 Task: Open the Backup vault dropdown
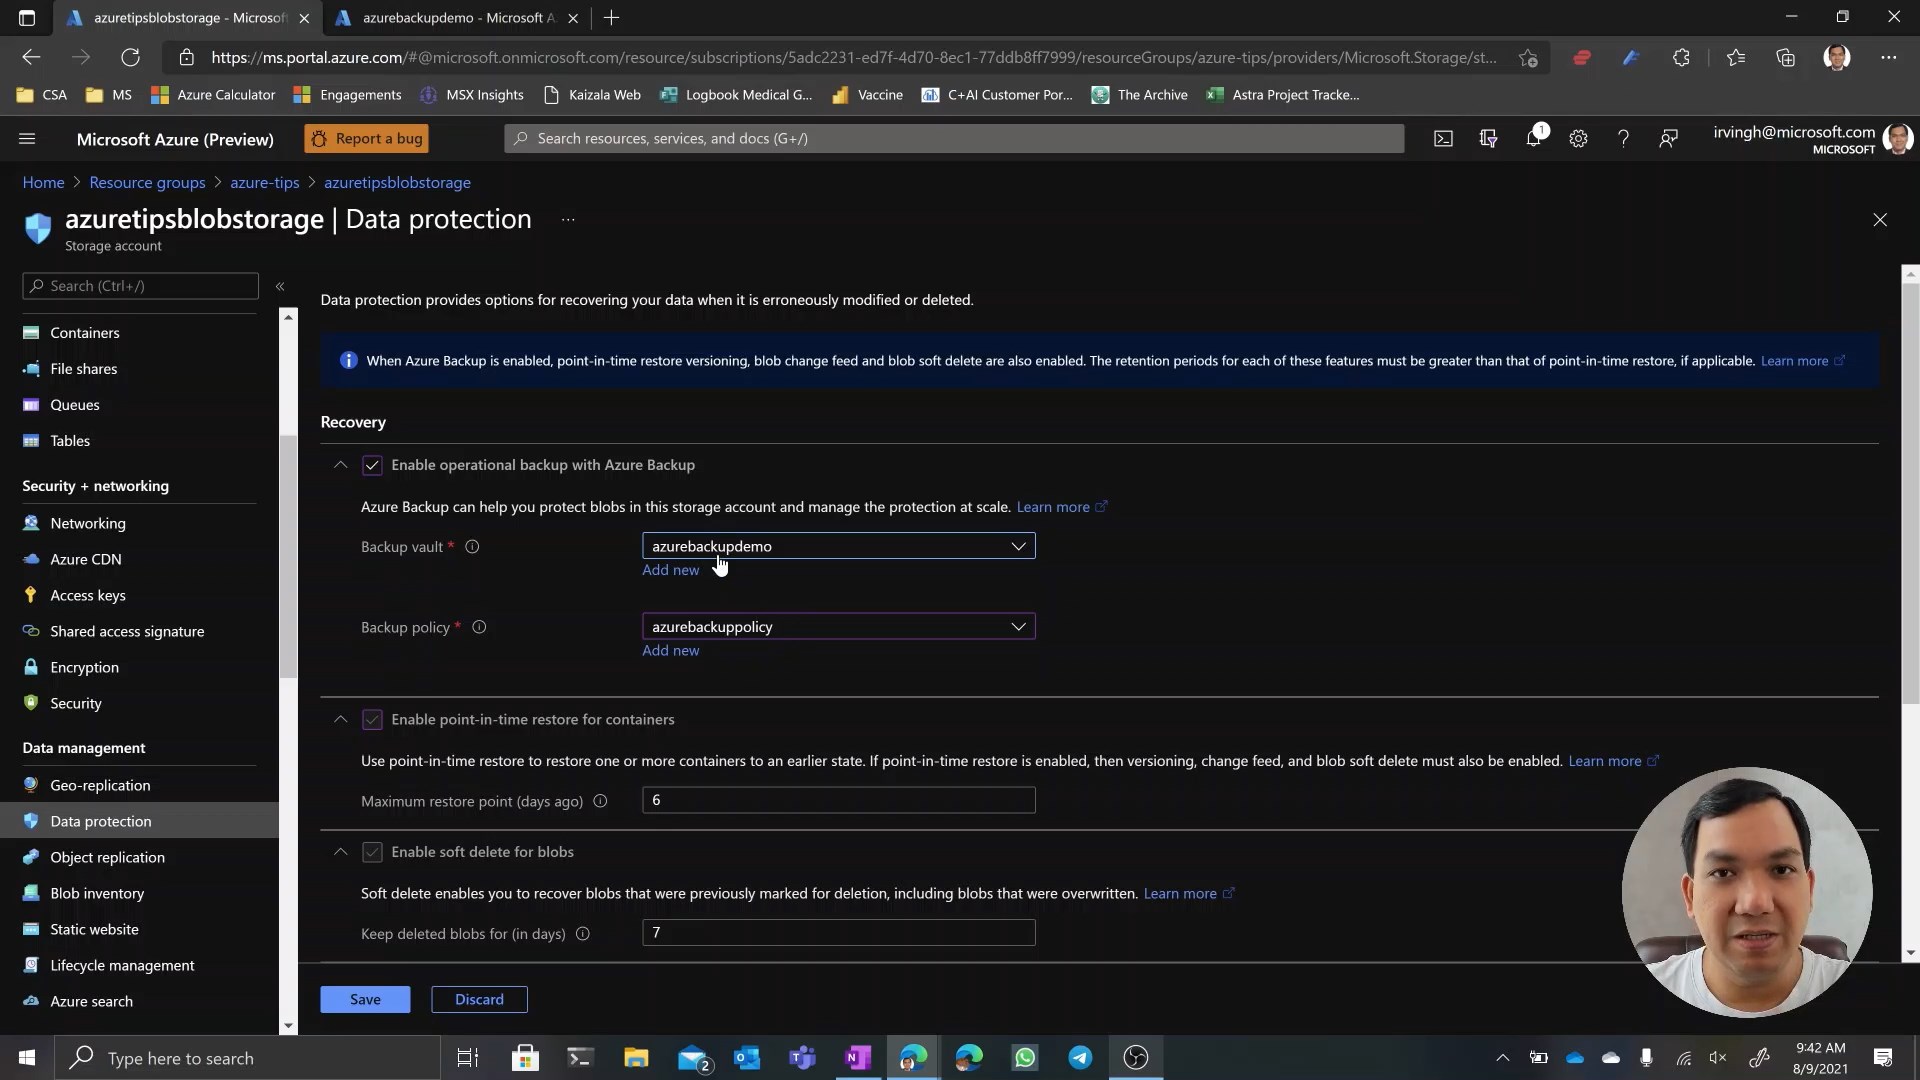(x=838, y=546)
